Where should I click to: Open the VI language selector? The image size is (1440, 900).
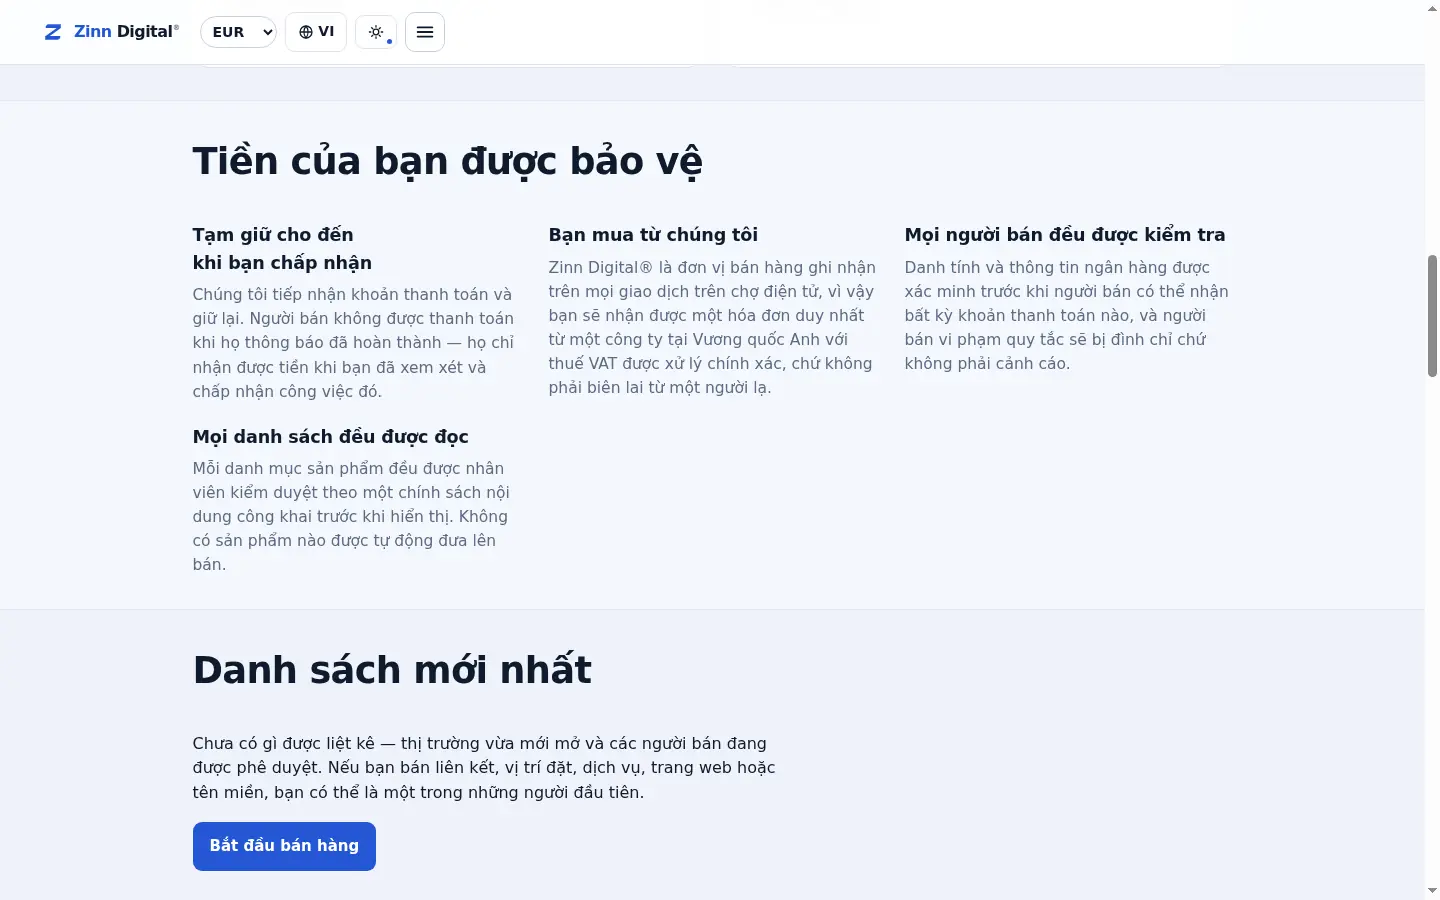click(316, 32)
